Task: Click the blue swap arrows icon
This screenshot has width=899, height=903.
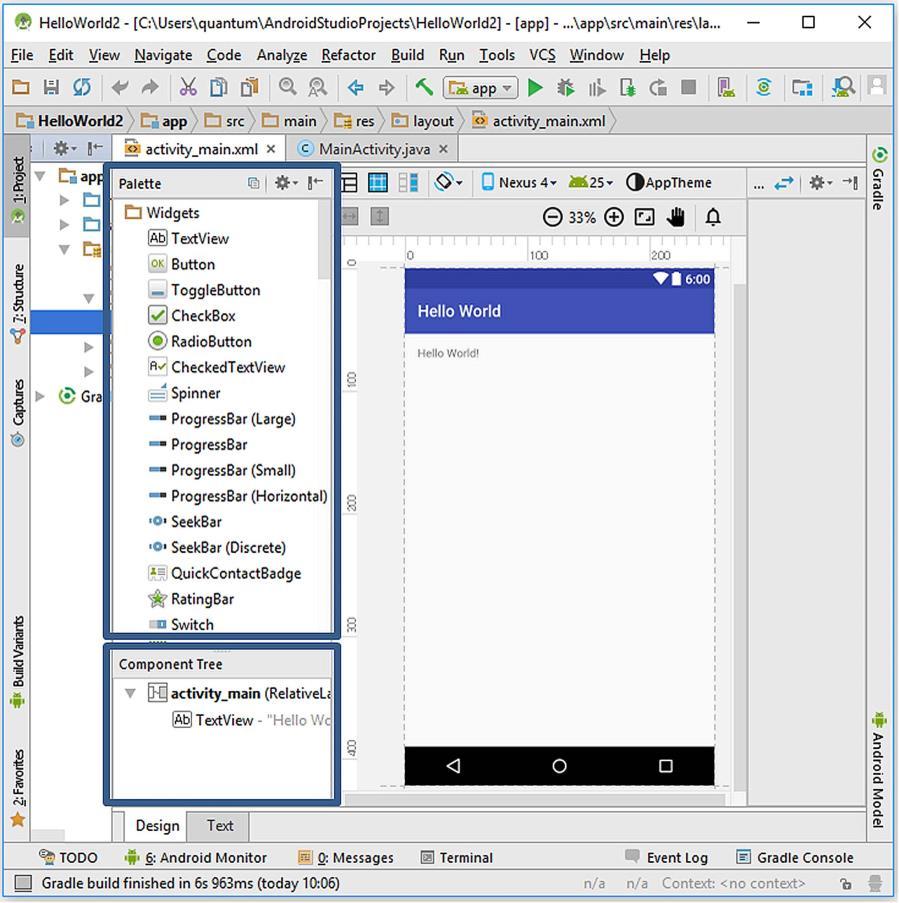Action: click(784, 183)
